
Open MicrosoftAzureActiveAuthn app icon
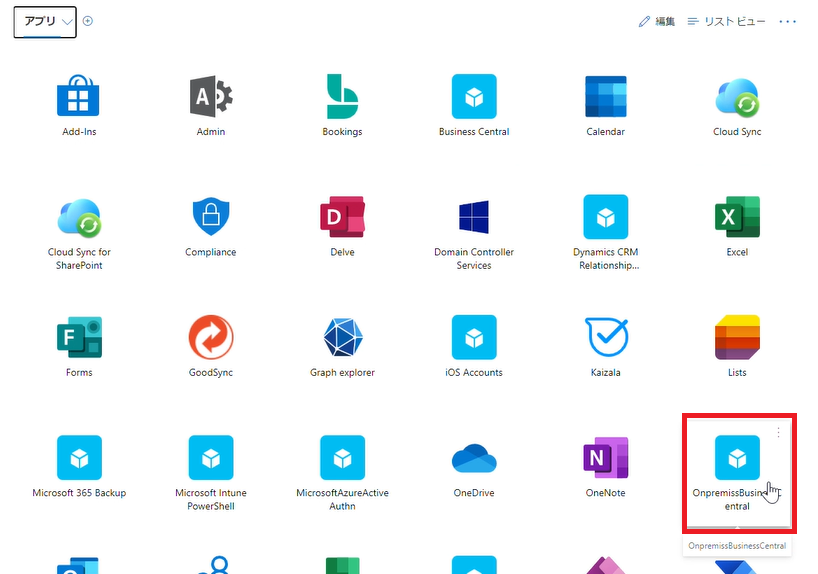pyautogui.click(x=342, y=458)
